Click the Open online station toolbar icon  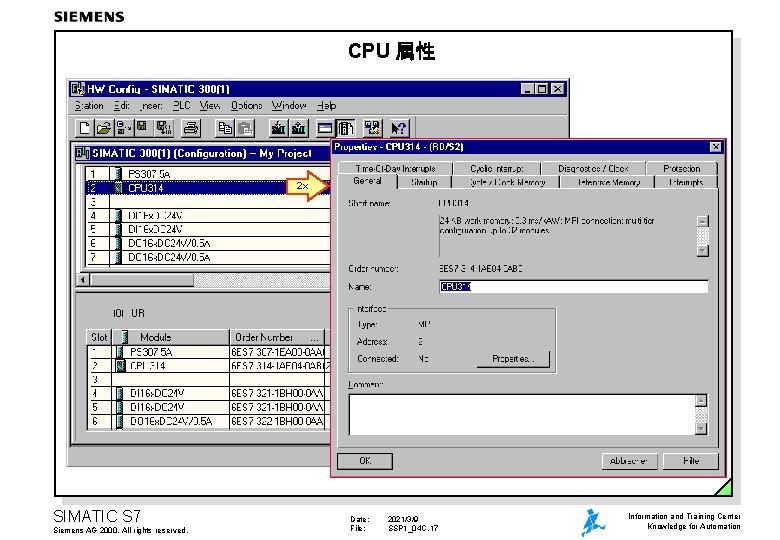123,128
